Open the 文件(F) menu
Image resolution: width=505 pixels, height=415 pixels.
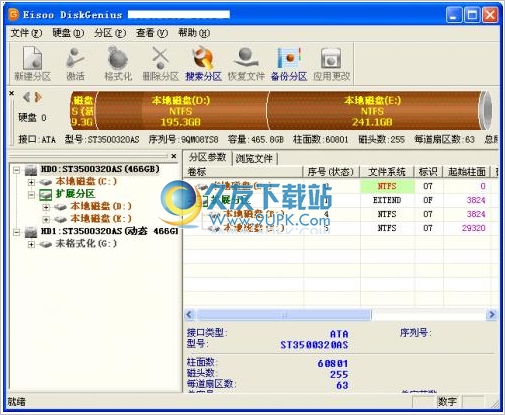click(26, 33)
